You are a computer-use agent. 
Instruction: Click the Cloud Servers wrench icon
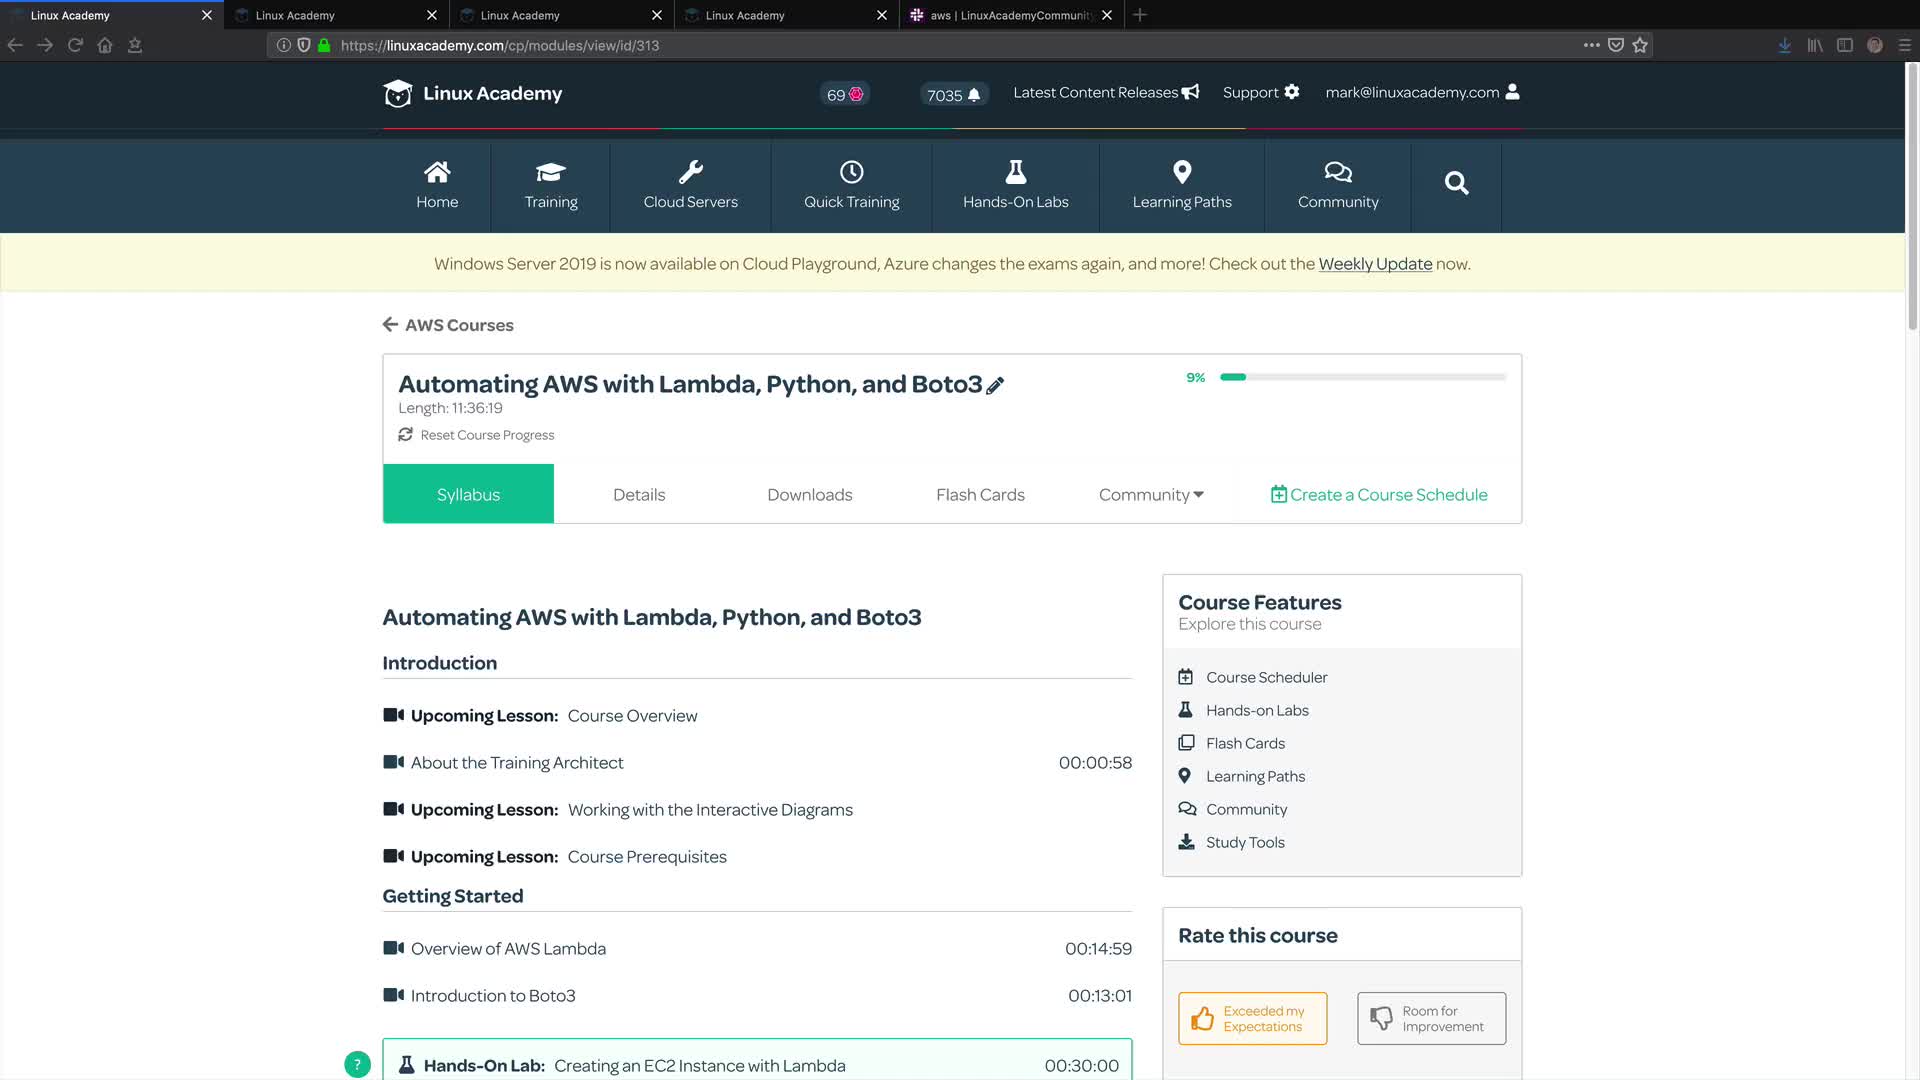click(x=690, y=172)
